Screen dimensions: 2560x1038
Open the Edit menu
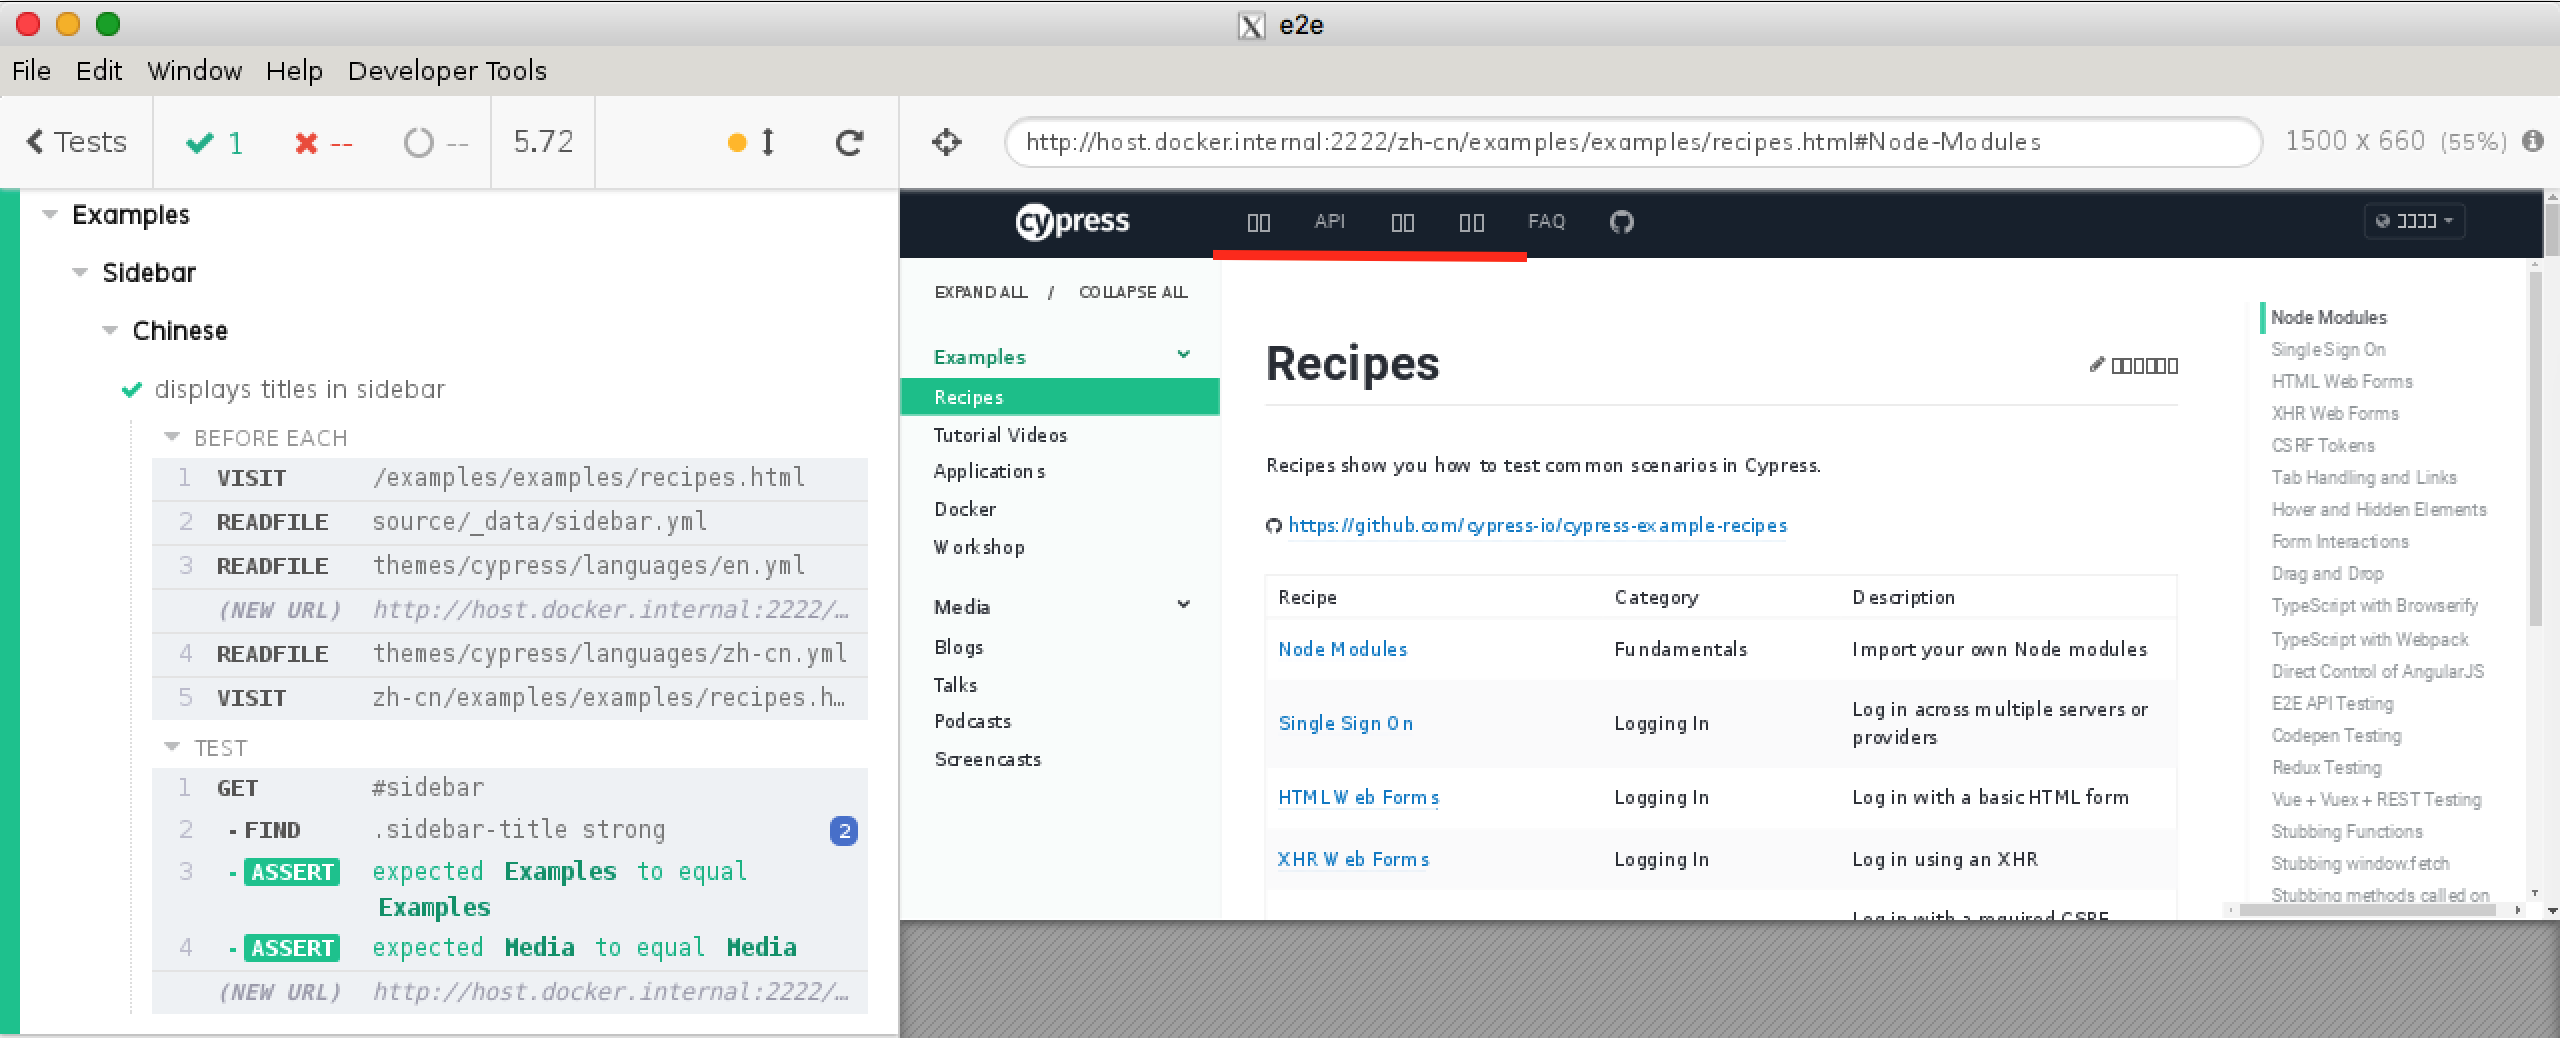pyautogui.click(x=99, y=71)
